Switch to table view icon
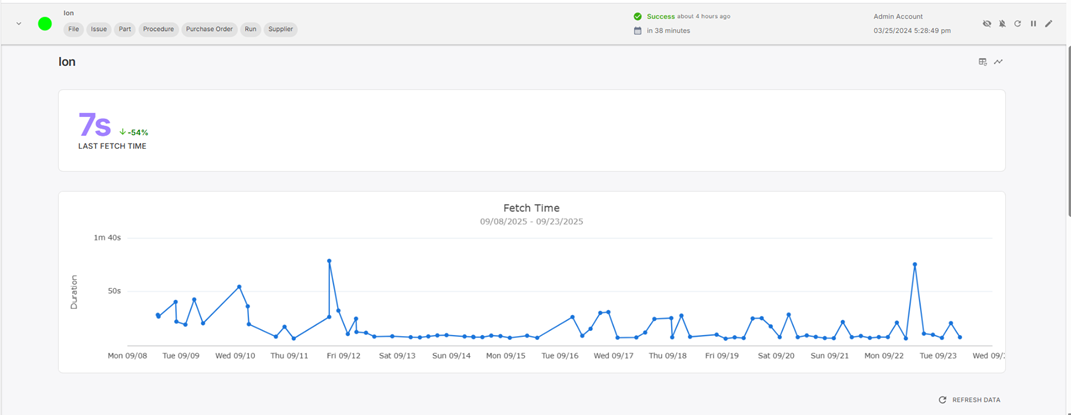 pos(982,62)
